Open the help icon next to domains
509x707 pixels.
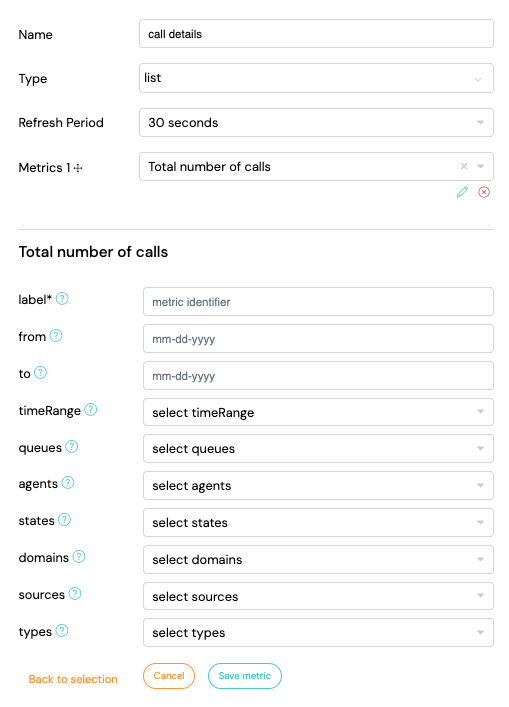tap(79, 556)
